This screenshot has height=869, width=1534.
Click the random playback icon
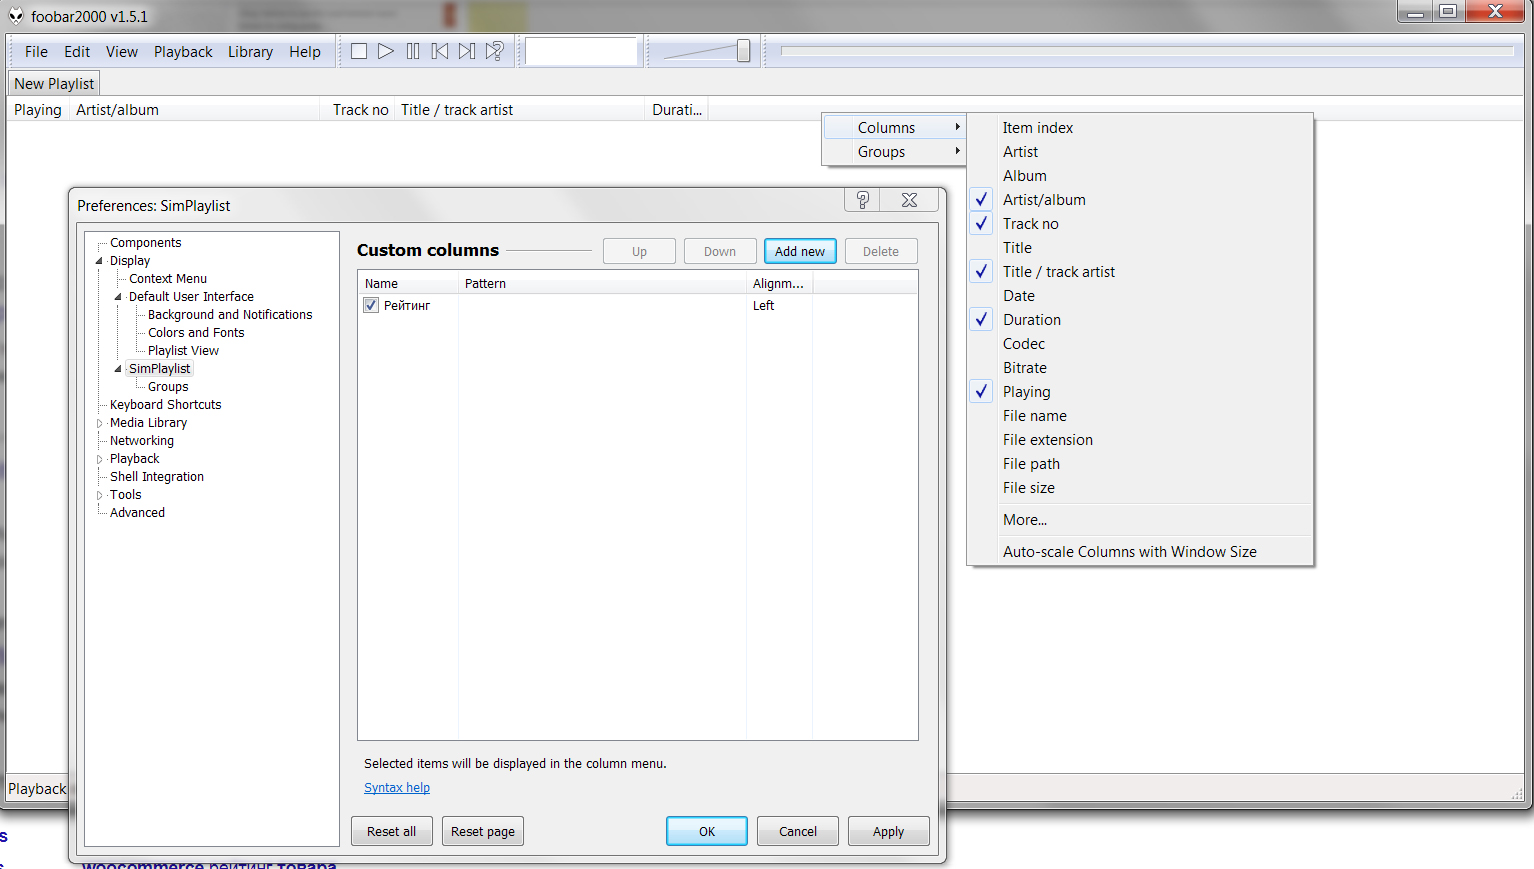coord(495,51)
